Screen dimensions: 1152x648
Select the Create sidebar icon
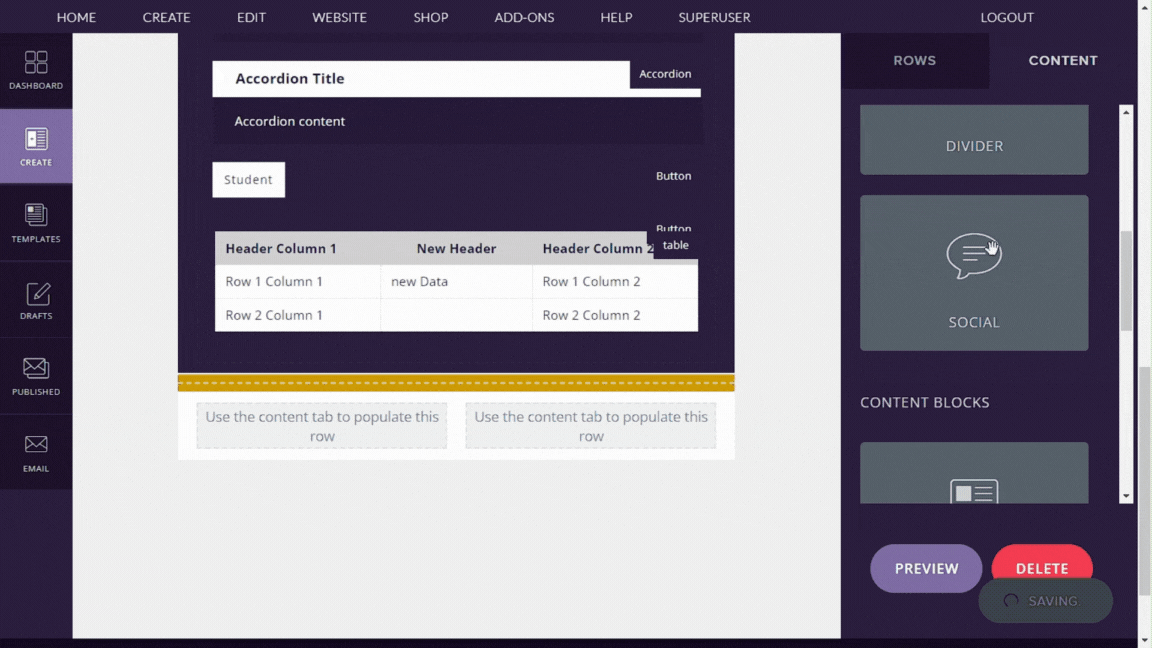click(36, 146)
